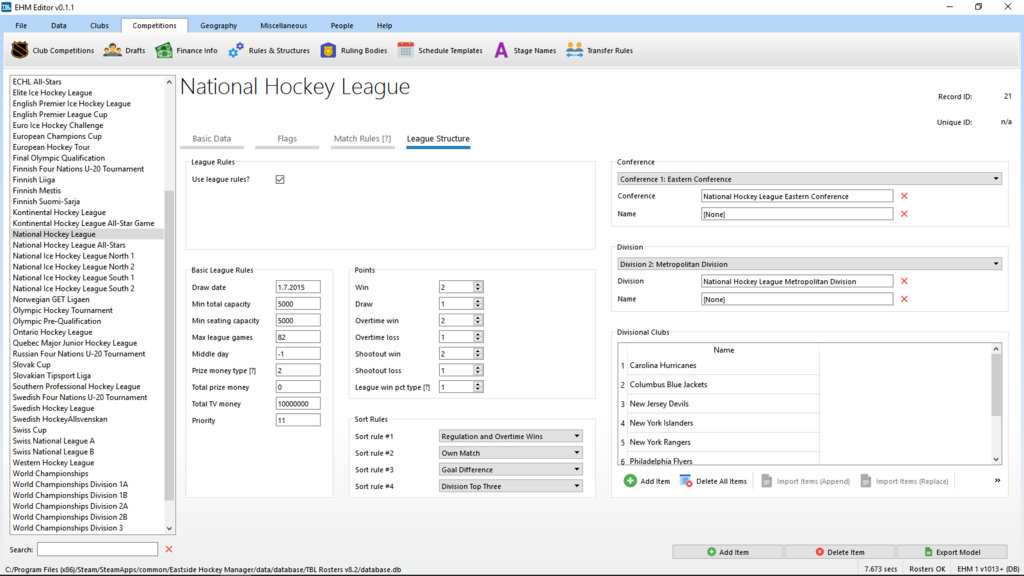Open the People menu tab

click(342, 25)
